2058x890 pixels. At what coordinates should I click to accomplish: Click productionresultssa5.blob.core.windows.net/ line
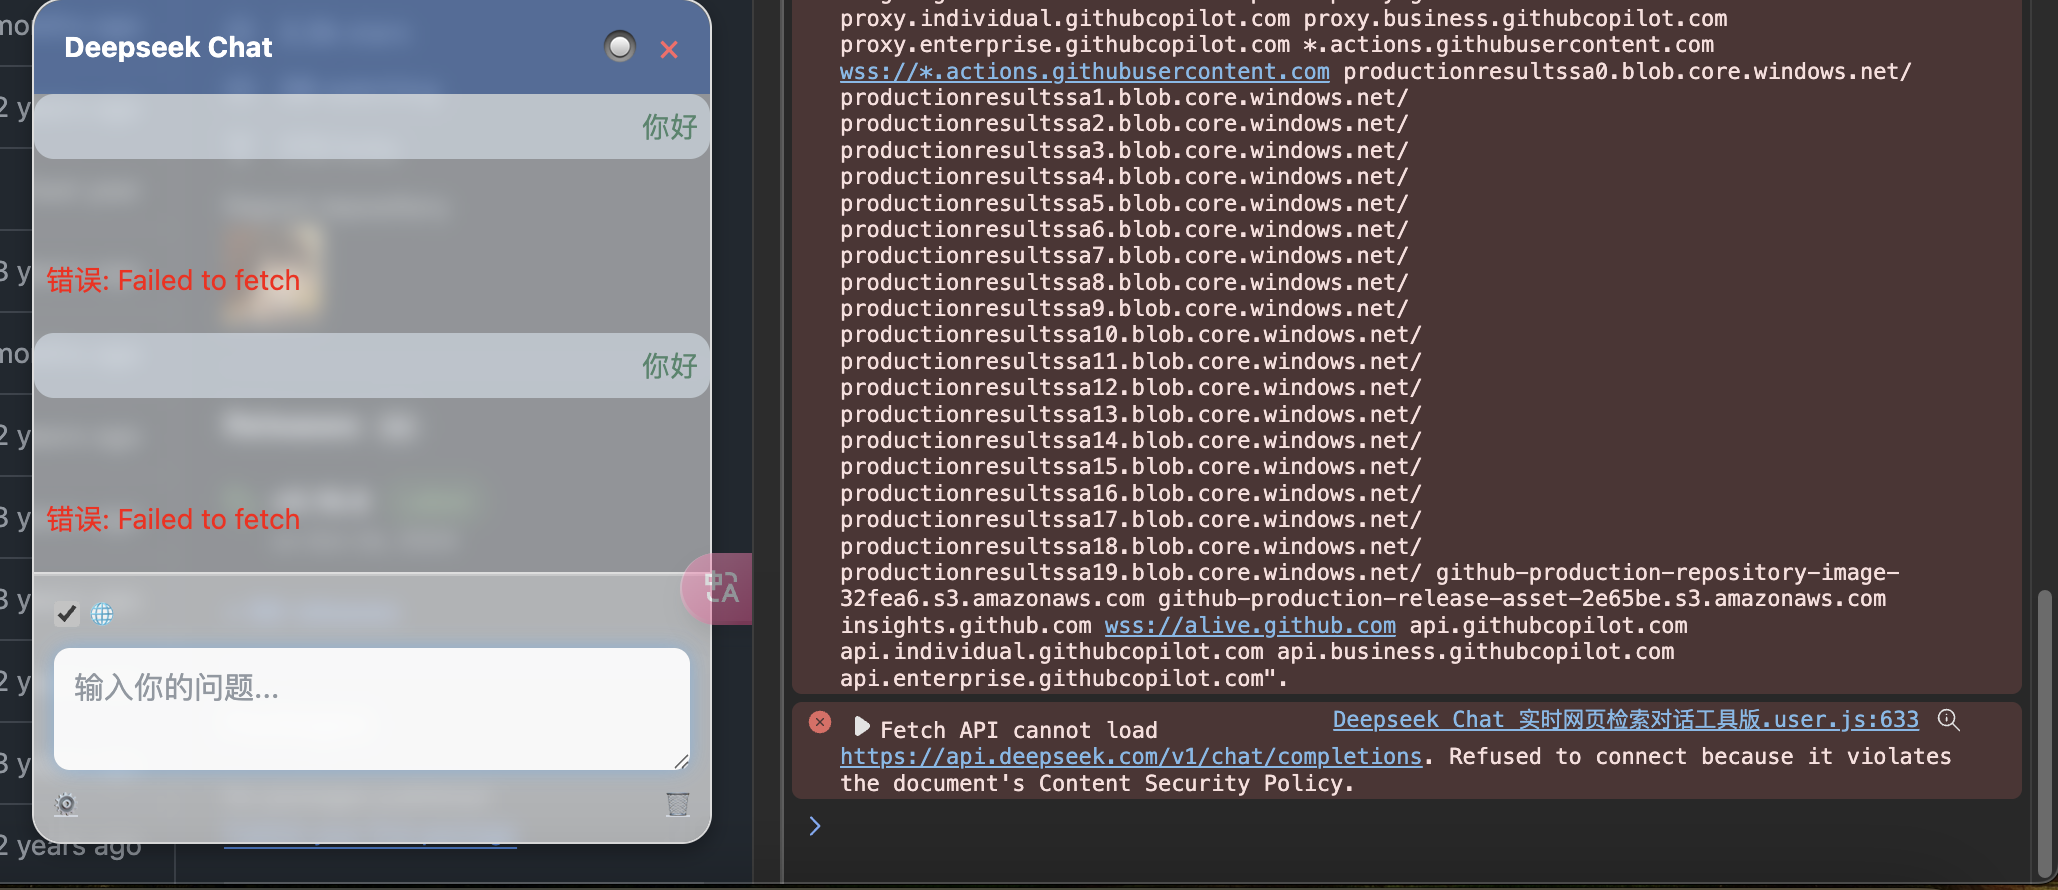[x=1124, y=203]
